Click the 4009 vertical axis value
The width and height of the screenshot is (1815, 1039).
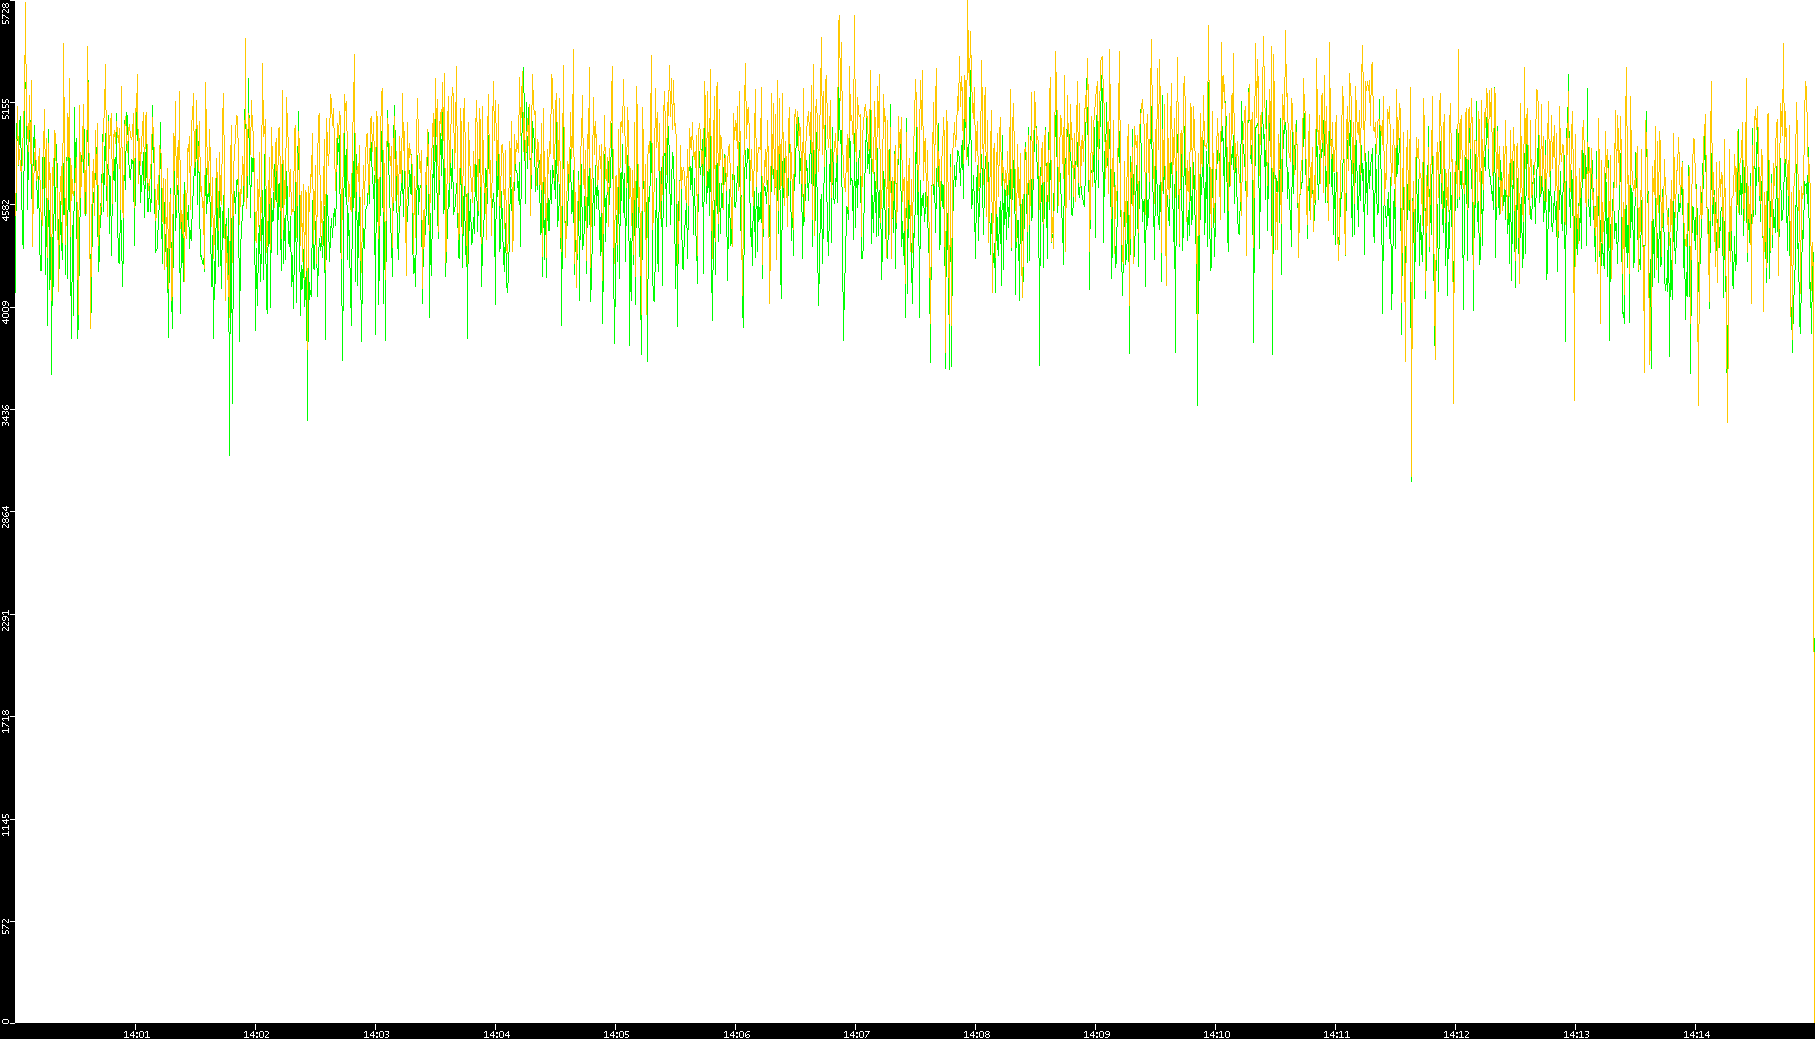point(7,312)
